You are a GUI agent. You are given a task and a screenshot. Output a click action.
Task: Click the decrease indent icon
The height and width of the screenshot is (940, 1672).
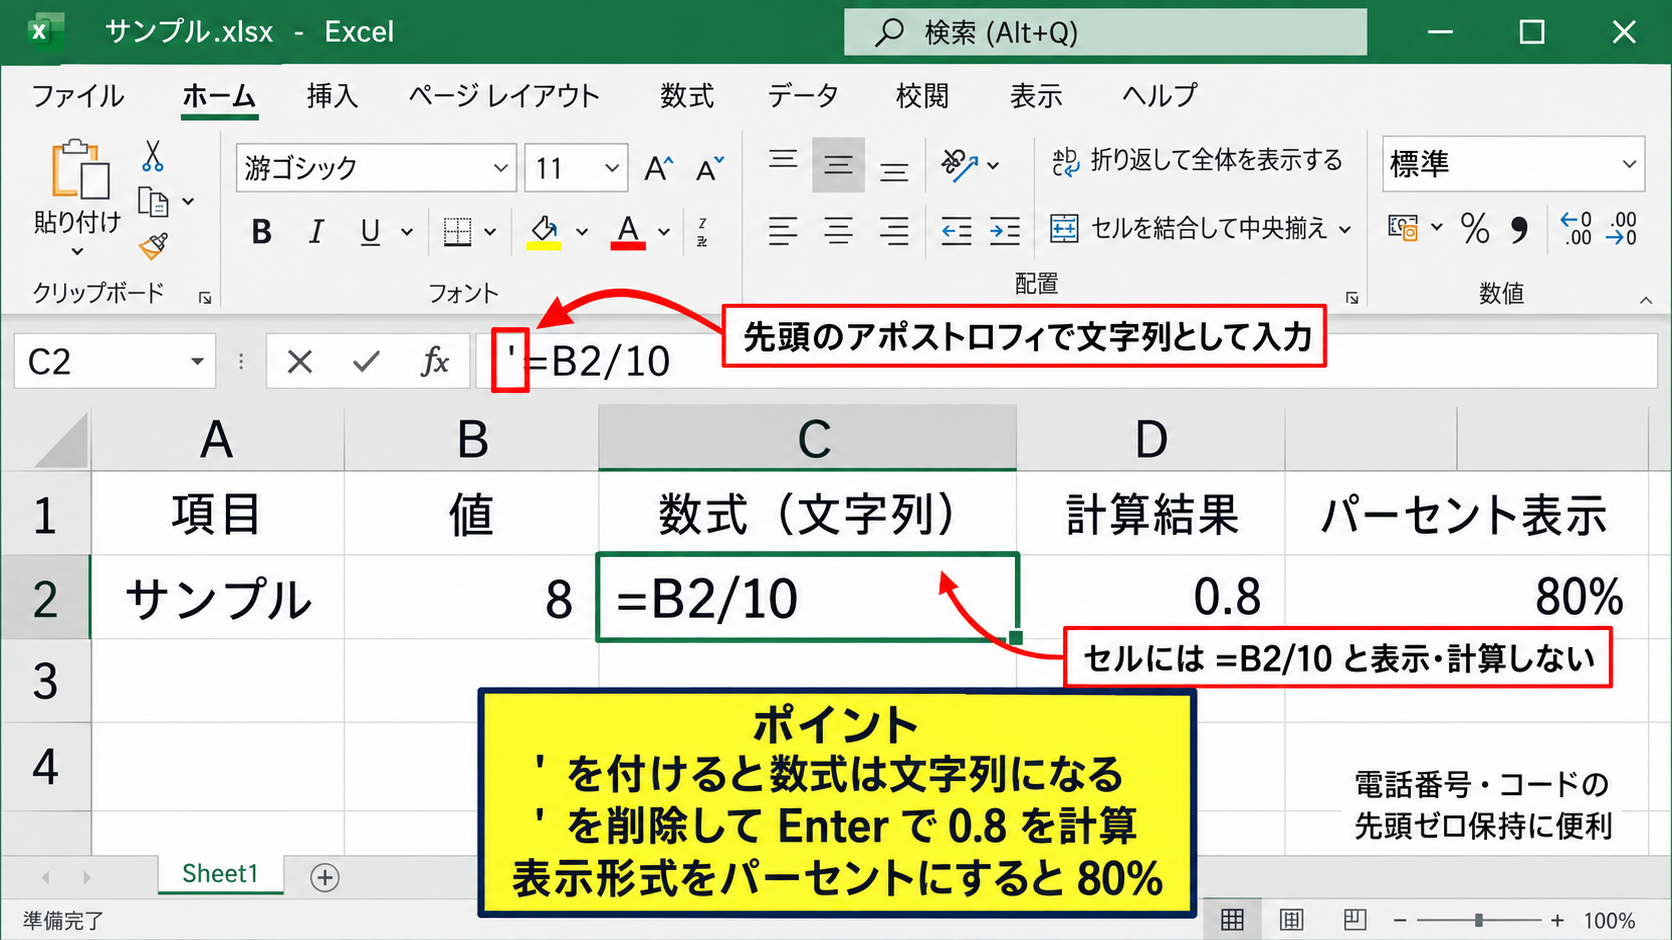tap(956, 232)
